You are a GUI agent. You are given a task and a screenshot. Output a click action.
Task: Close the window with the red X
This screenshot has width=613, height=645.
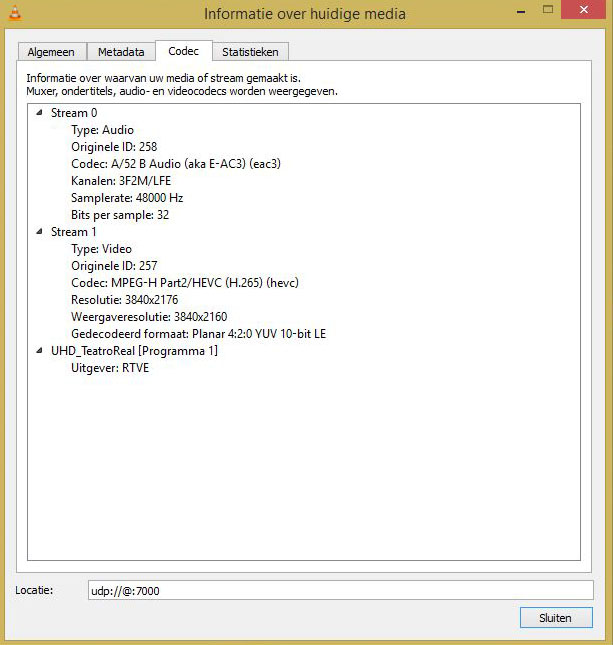(x=583, y=9)
